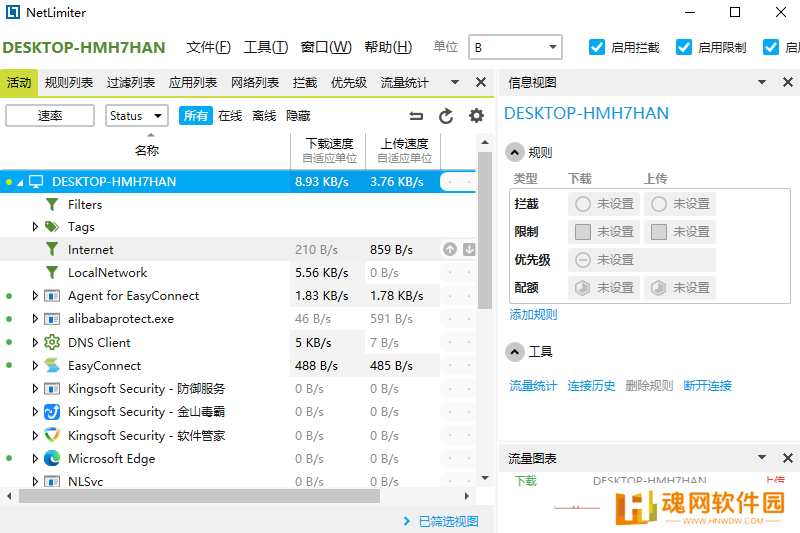Click the refresh icon in Activity toolbar
The width and height of the screenshot is (800, 533).
pos(446,116)
